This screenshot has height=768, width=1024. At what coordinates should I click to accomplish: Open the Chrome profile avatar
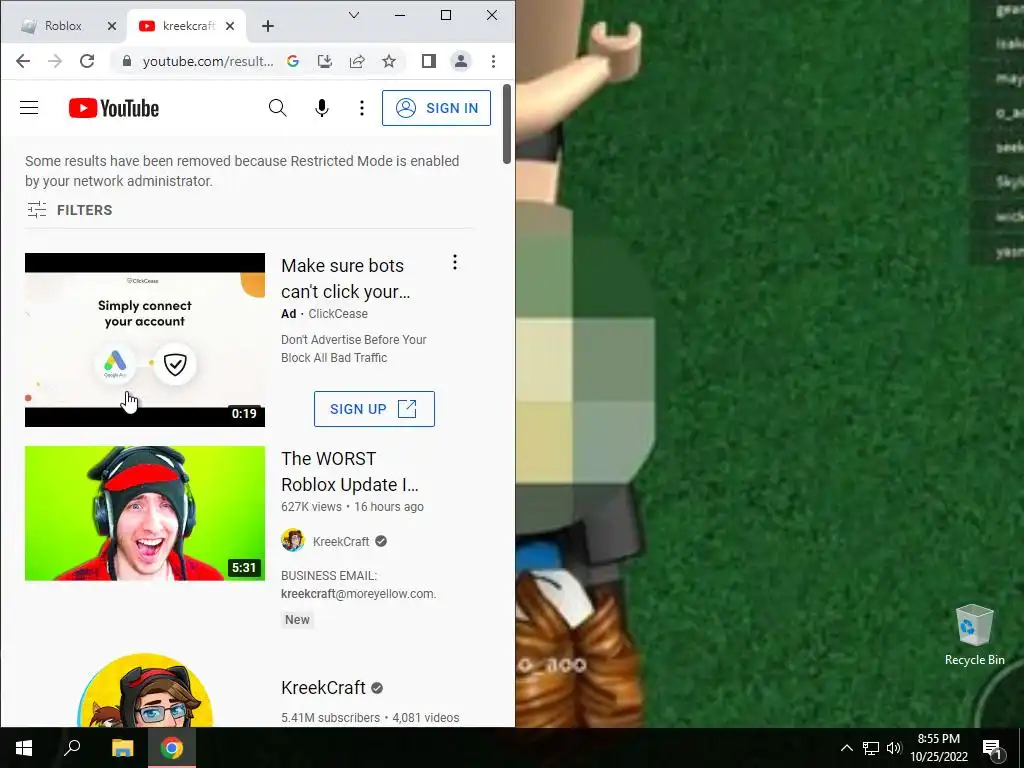point(460,61)
